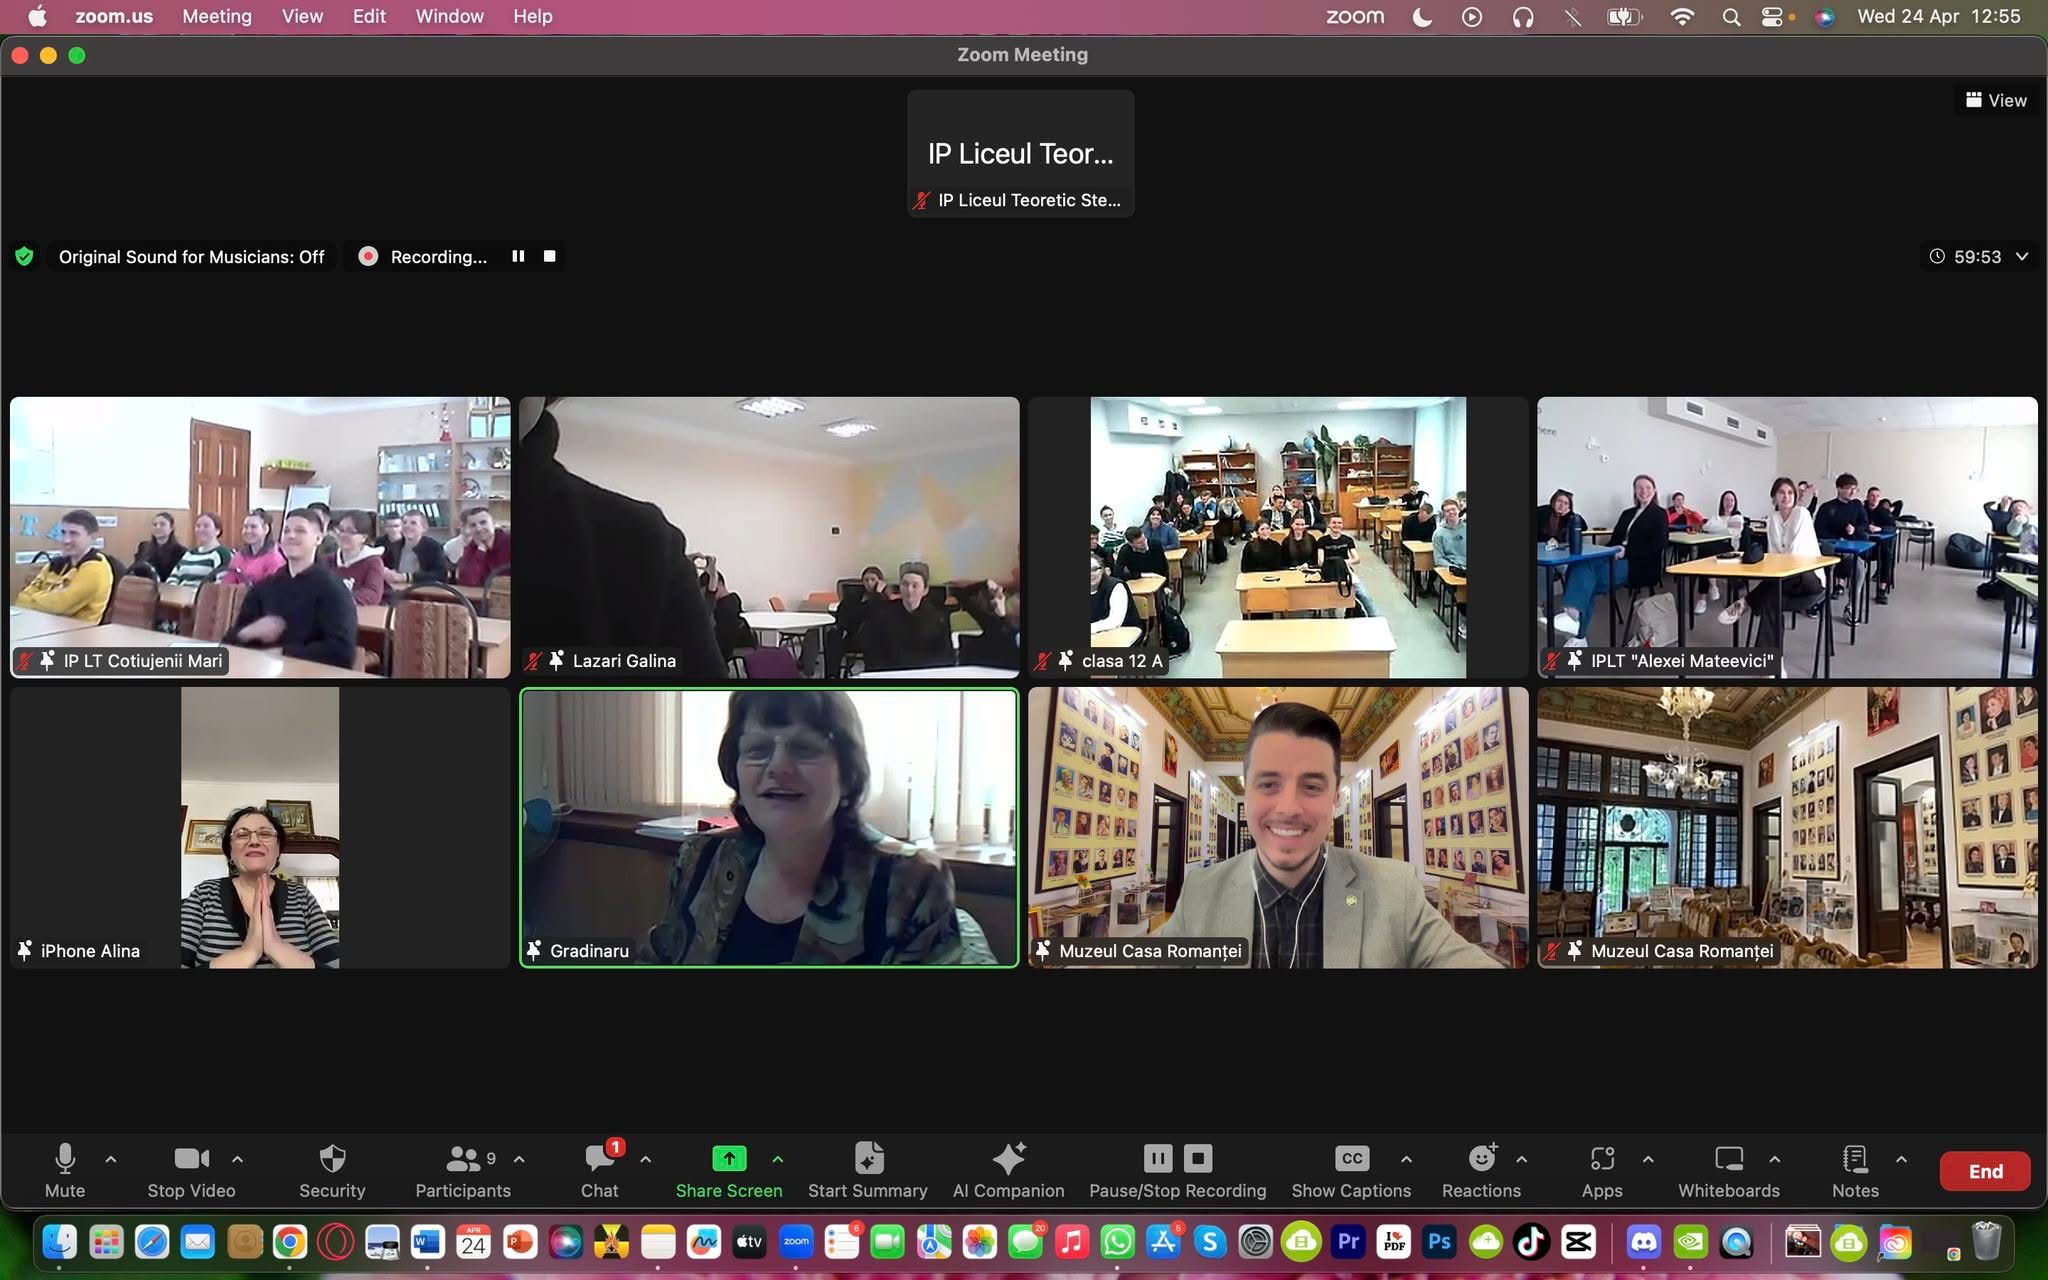Expand audio options arrow beside Mute
Screen dimensions: 2048x1280
pyautogui.click(x=111, y=1159)
